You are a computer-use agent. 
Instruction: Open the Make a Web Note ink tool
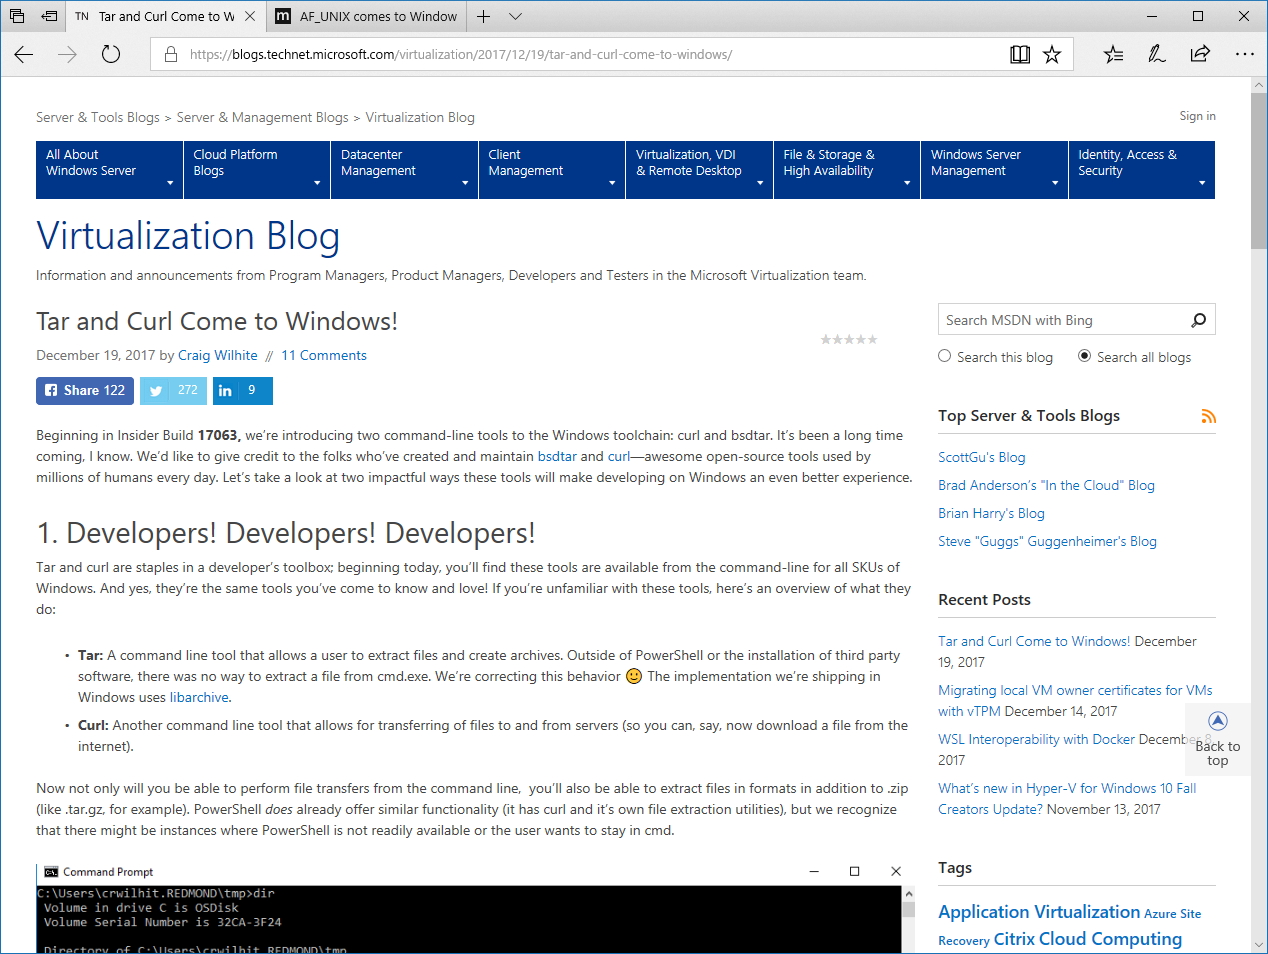(x=1156, y=55)
